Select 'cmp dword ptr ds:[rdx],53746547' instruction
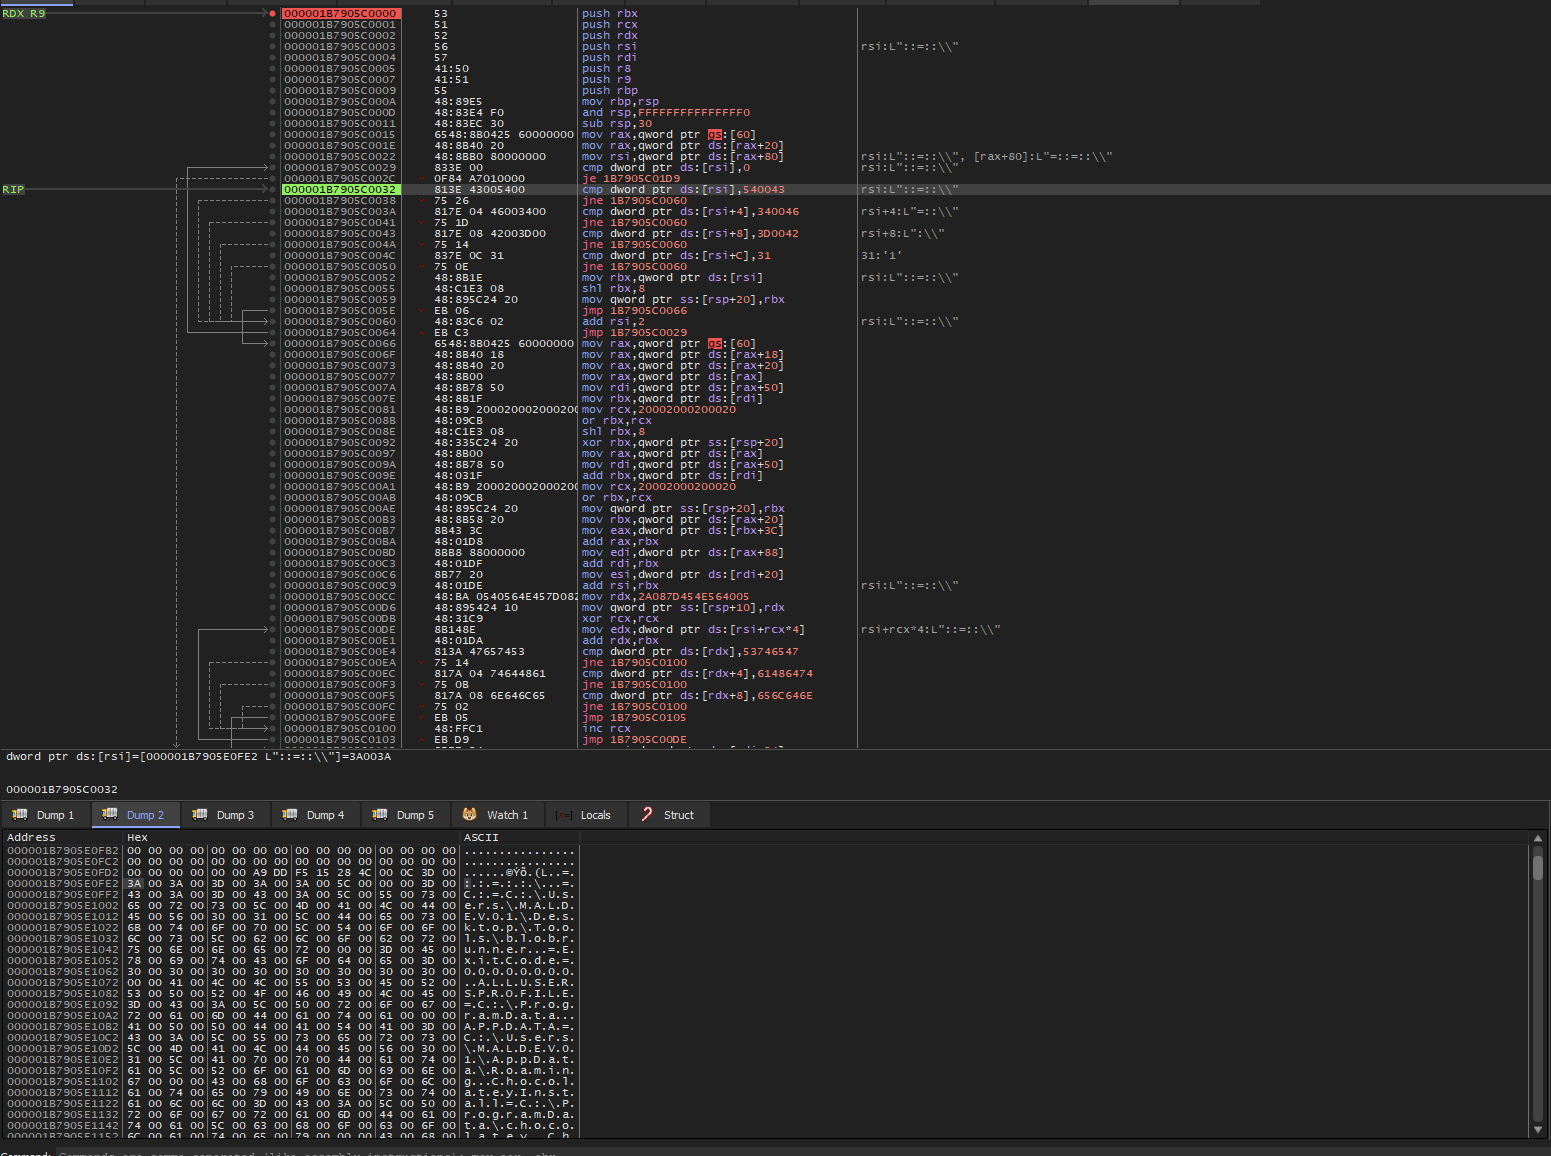The width and height of the screenshot is (1551, 1156). (690, 651)
